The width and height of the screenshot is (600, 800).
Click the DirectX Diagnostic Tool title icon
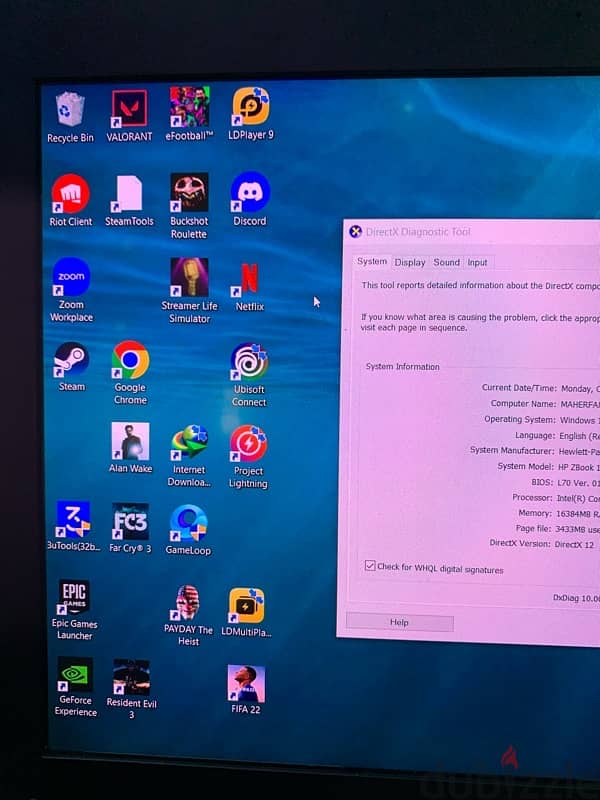[x=355, y=232]
